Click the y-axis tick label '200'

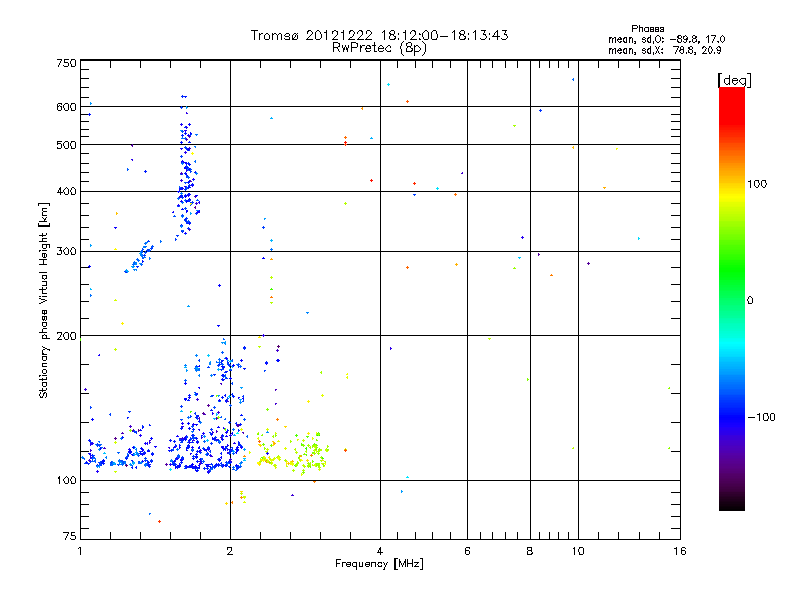tap(66, 336)
